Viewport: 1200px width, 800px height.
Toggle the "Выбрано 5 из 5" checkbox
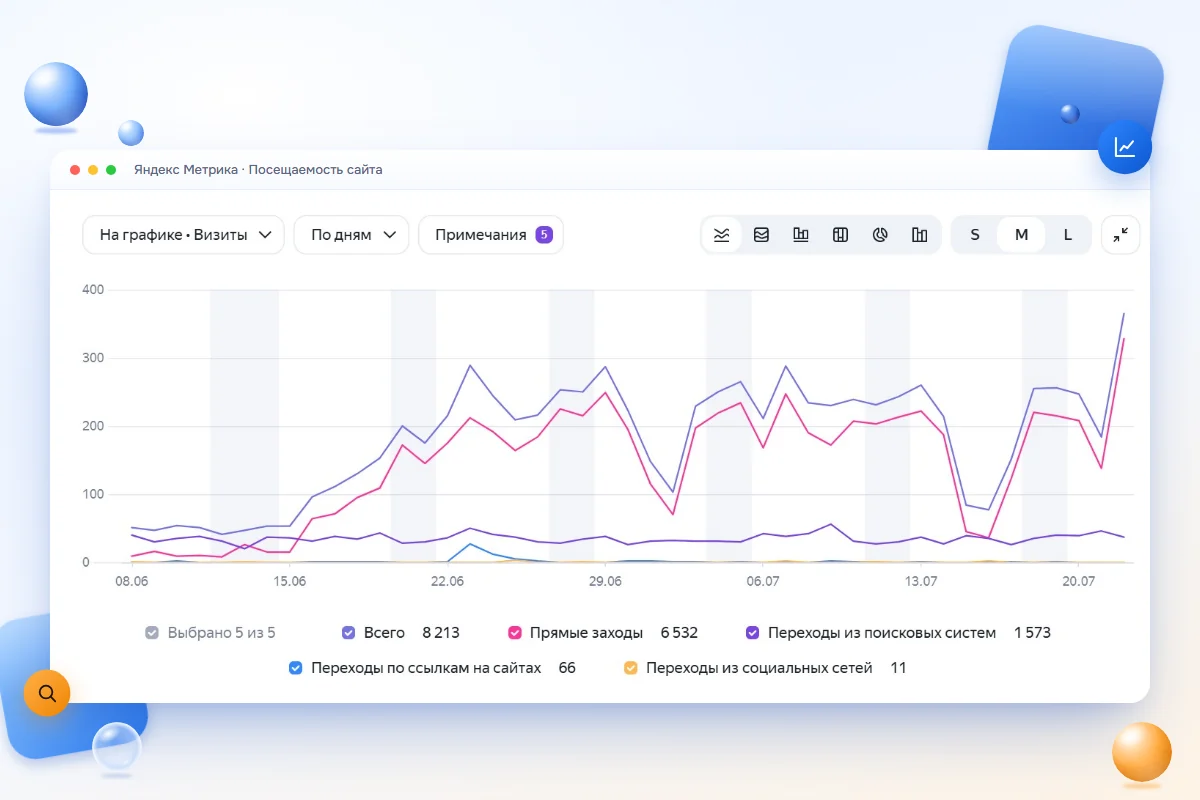click(x=152, y=633)
